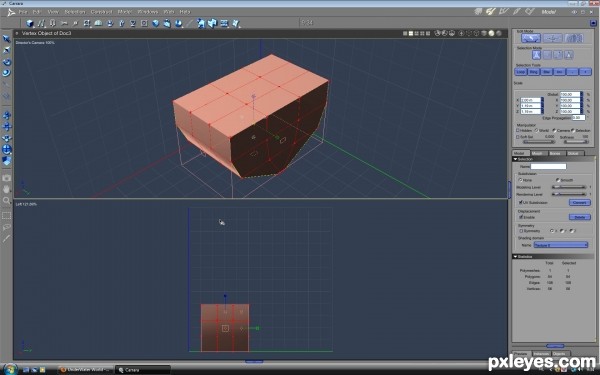Open the Construct menu
This screenshot has width=600, height=375.
pos(101,12)
